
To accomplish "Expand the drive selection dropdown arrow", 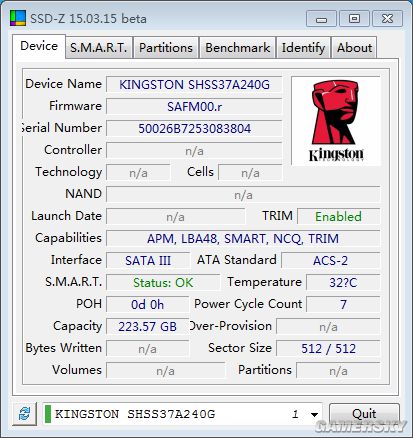I will (x=314, y=414).
